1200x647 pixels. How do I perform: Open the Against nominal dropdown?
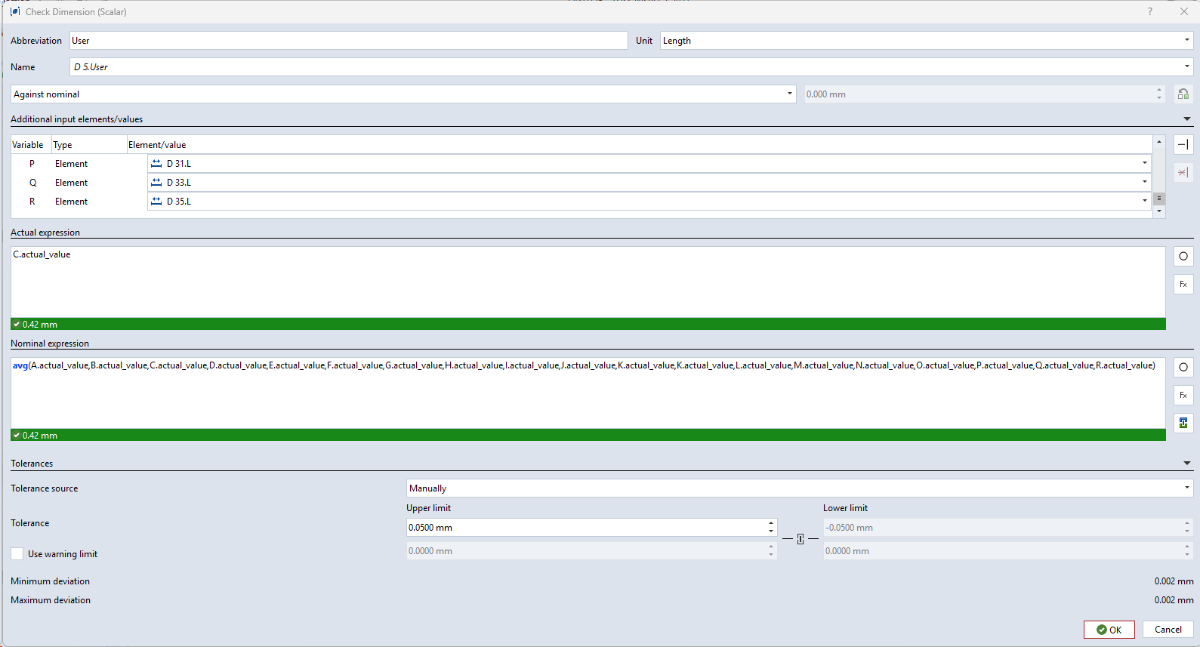tap(403, 94)
